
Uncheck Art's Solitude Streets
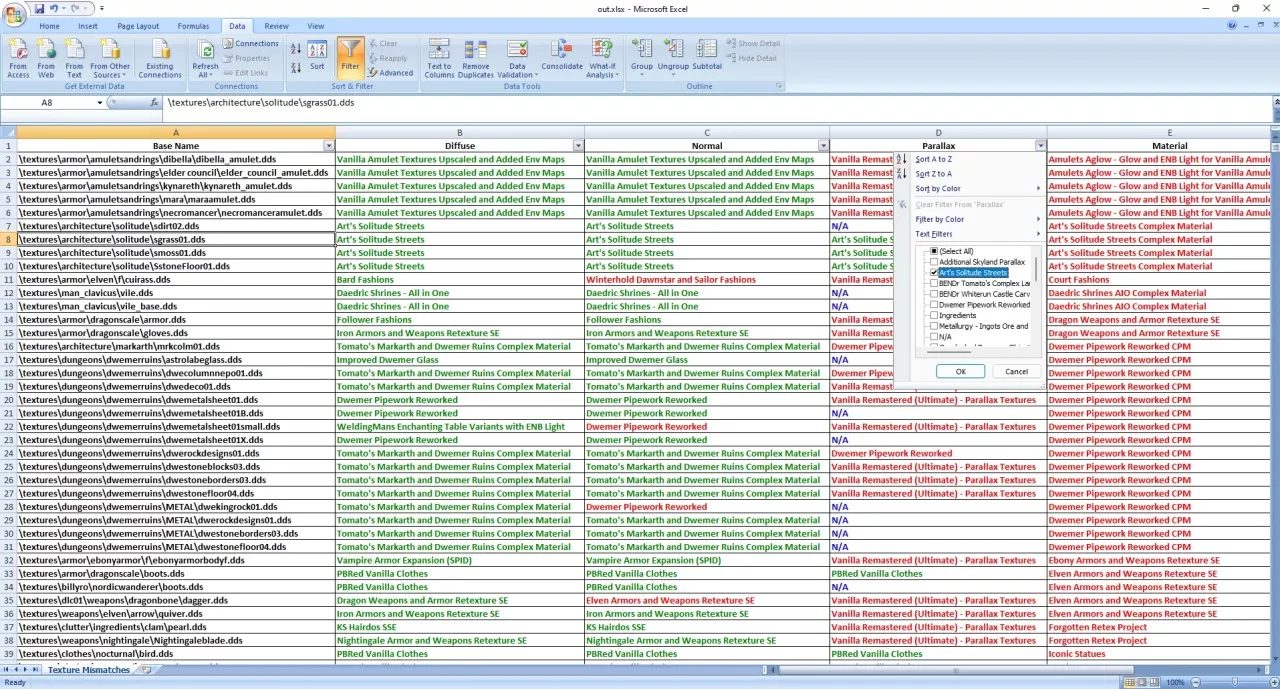pos(934,273)
